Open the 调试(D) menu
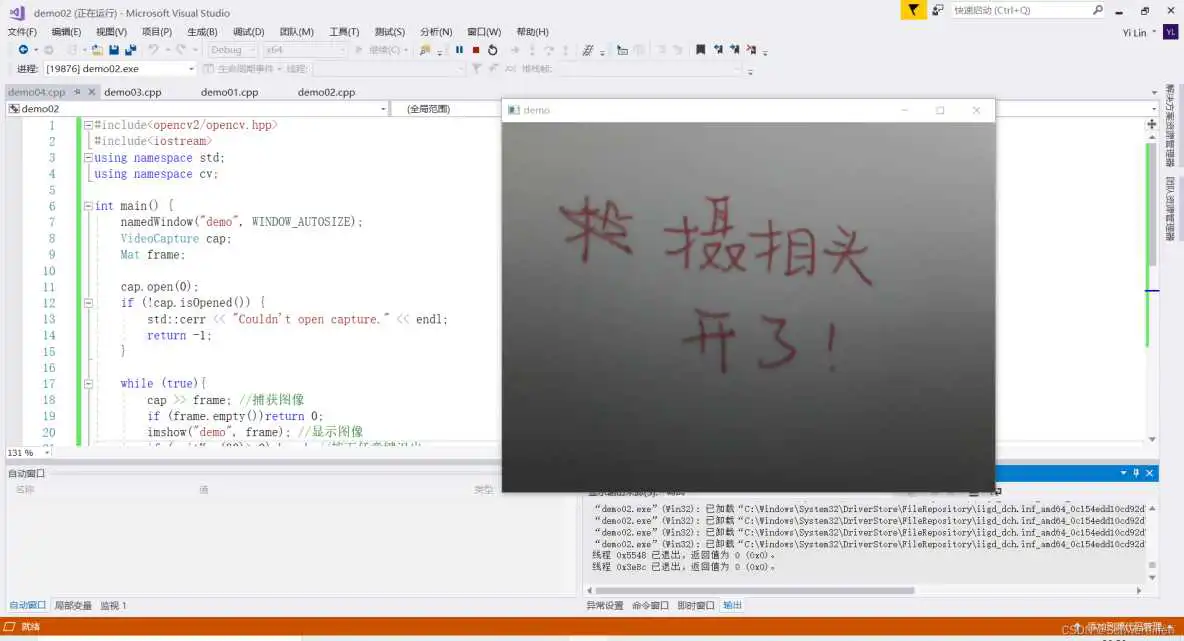 [x=250, y=31]
